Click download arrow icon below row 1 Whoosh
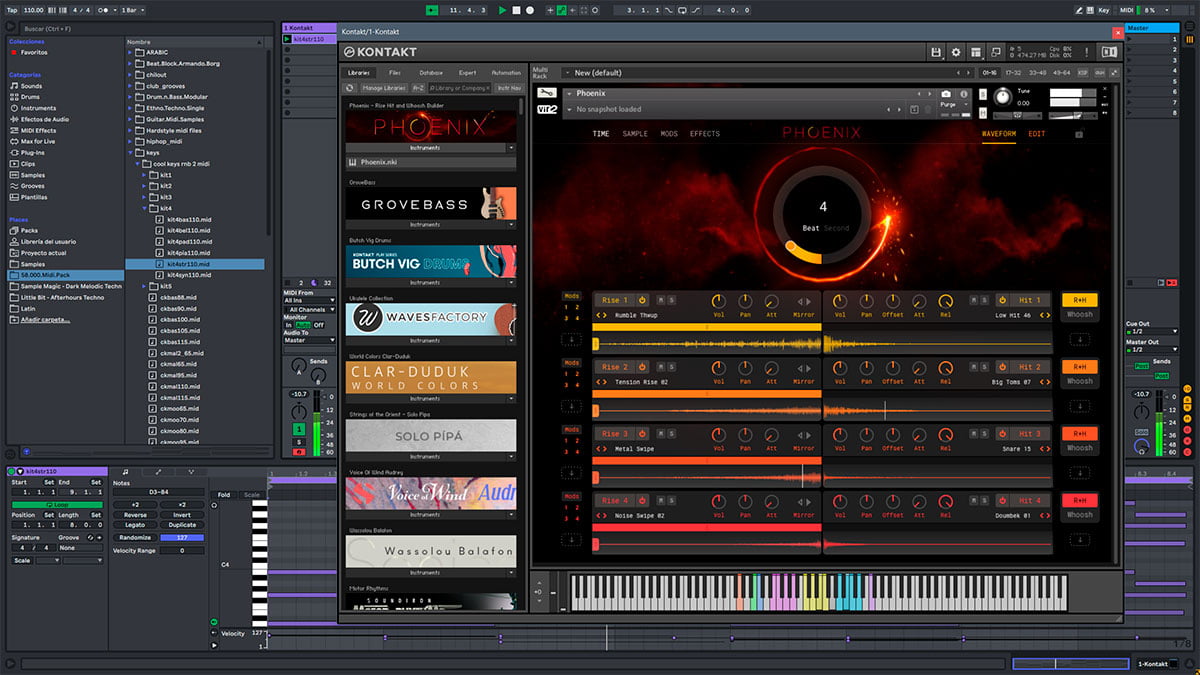The height and width of the screenshot is (675, 1200). coord(1079,339)
